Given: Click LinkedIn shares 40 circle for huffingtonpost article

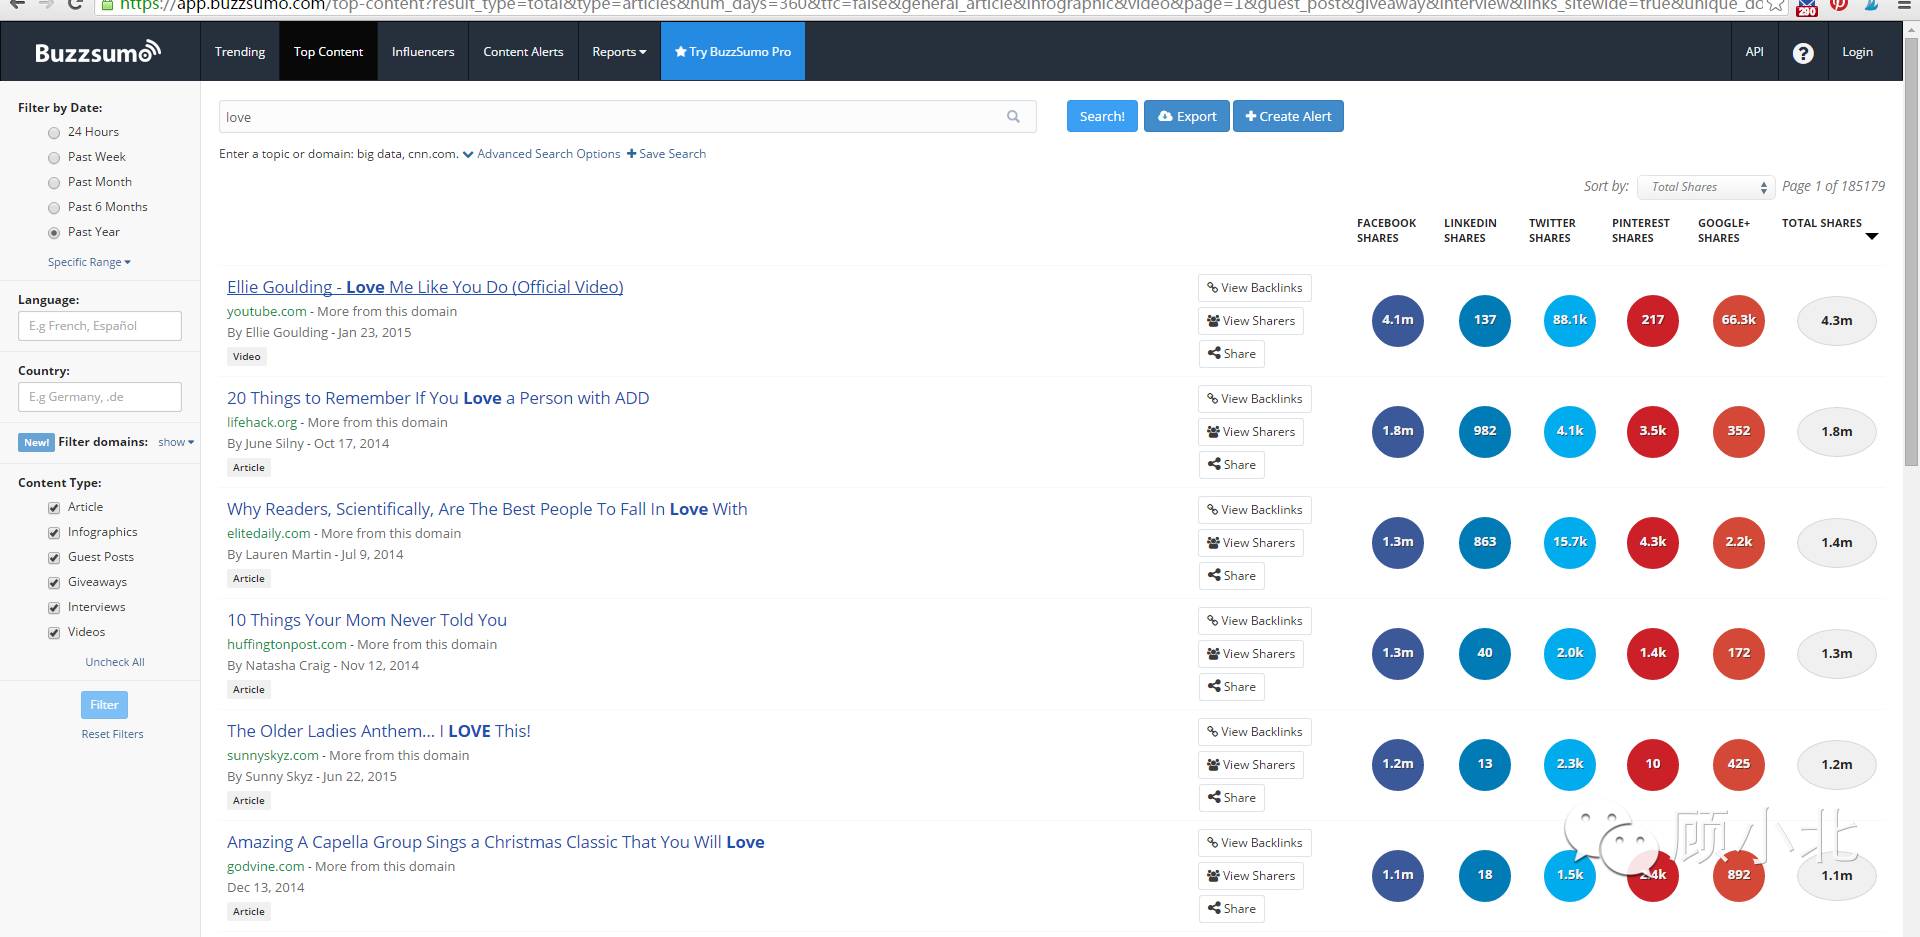Looking at the screenshot, I should pyautogui.click(x=1484, y=653).
